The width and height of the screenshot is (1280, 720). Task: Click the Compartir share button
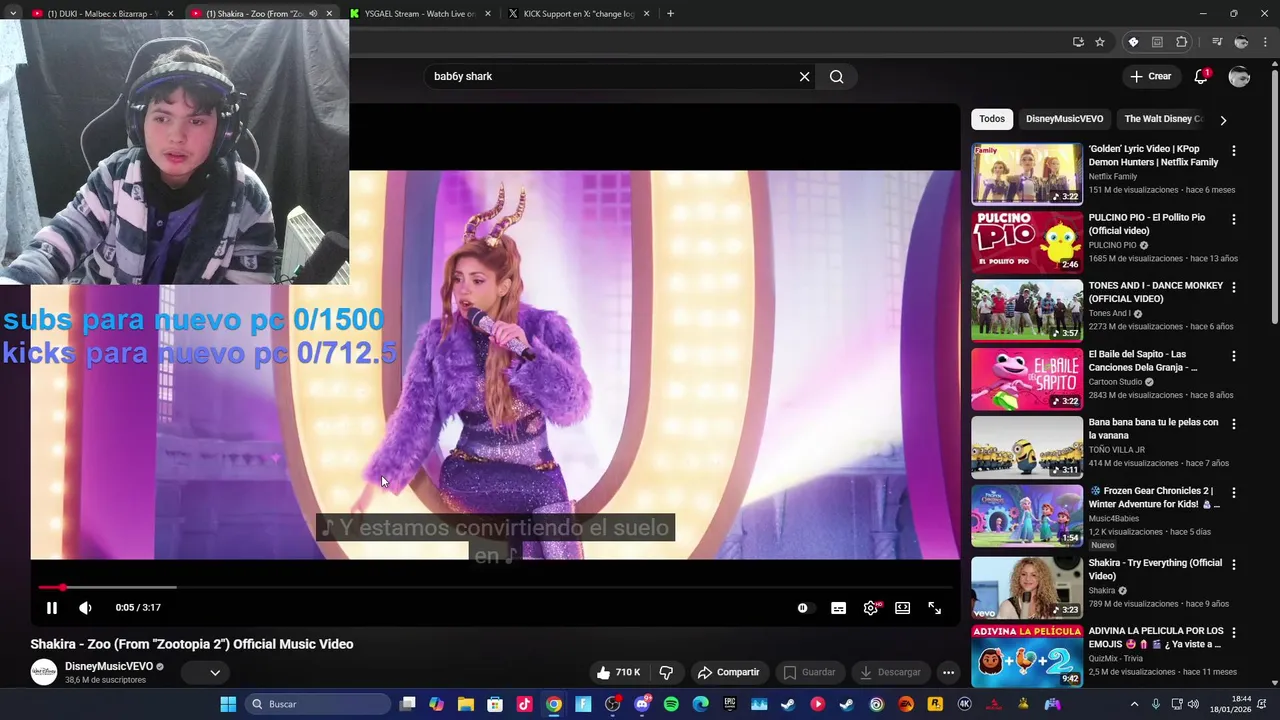(728, 672)
